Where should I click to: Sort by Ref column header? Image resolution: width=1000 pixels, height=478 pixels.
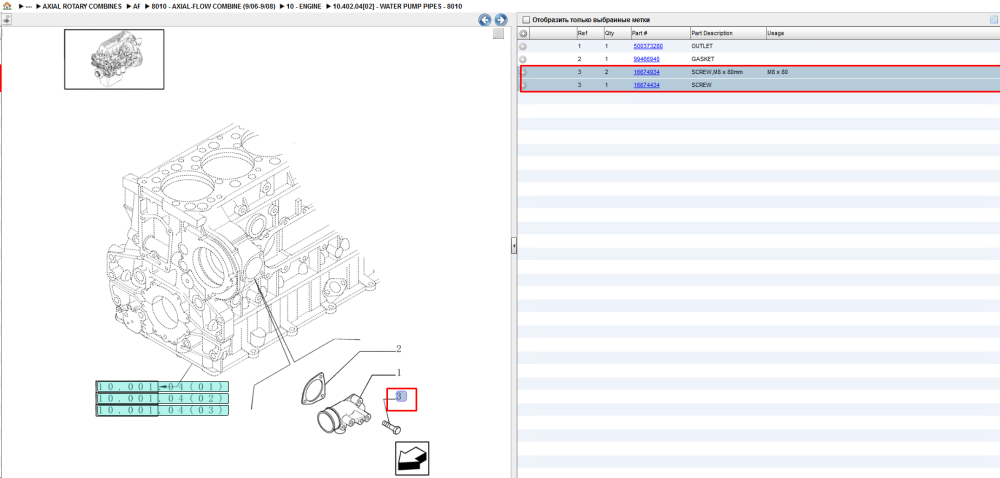point(589,33)
